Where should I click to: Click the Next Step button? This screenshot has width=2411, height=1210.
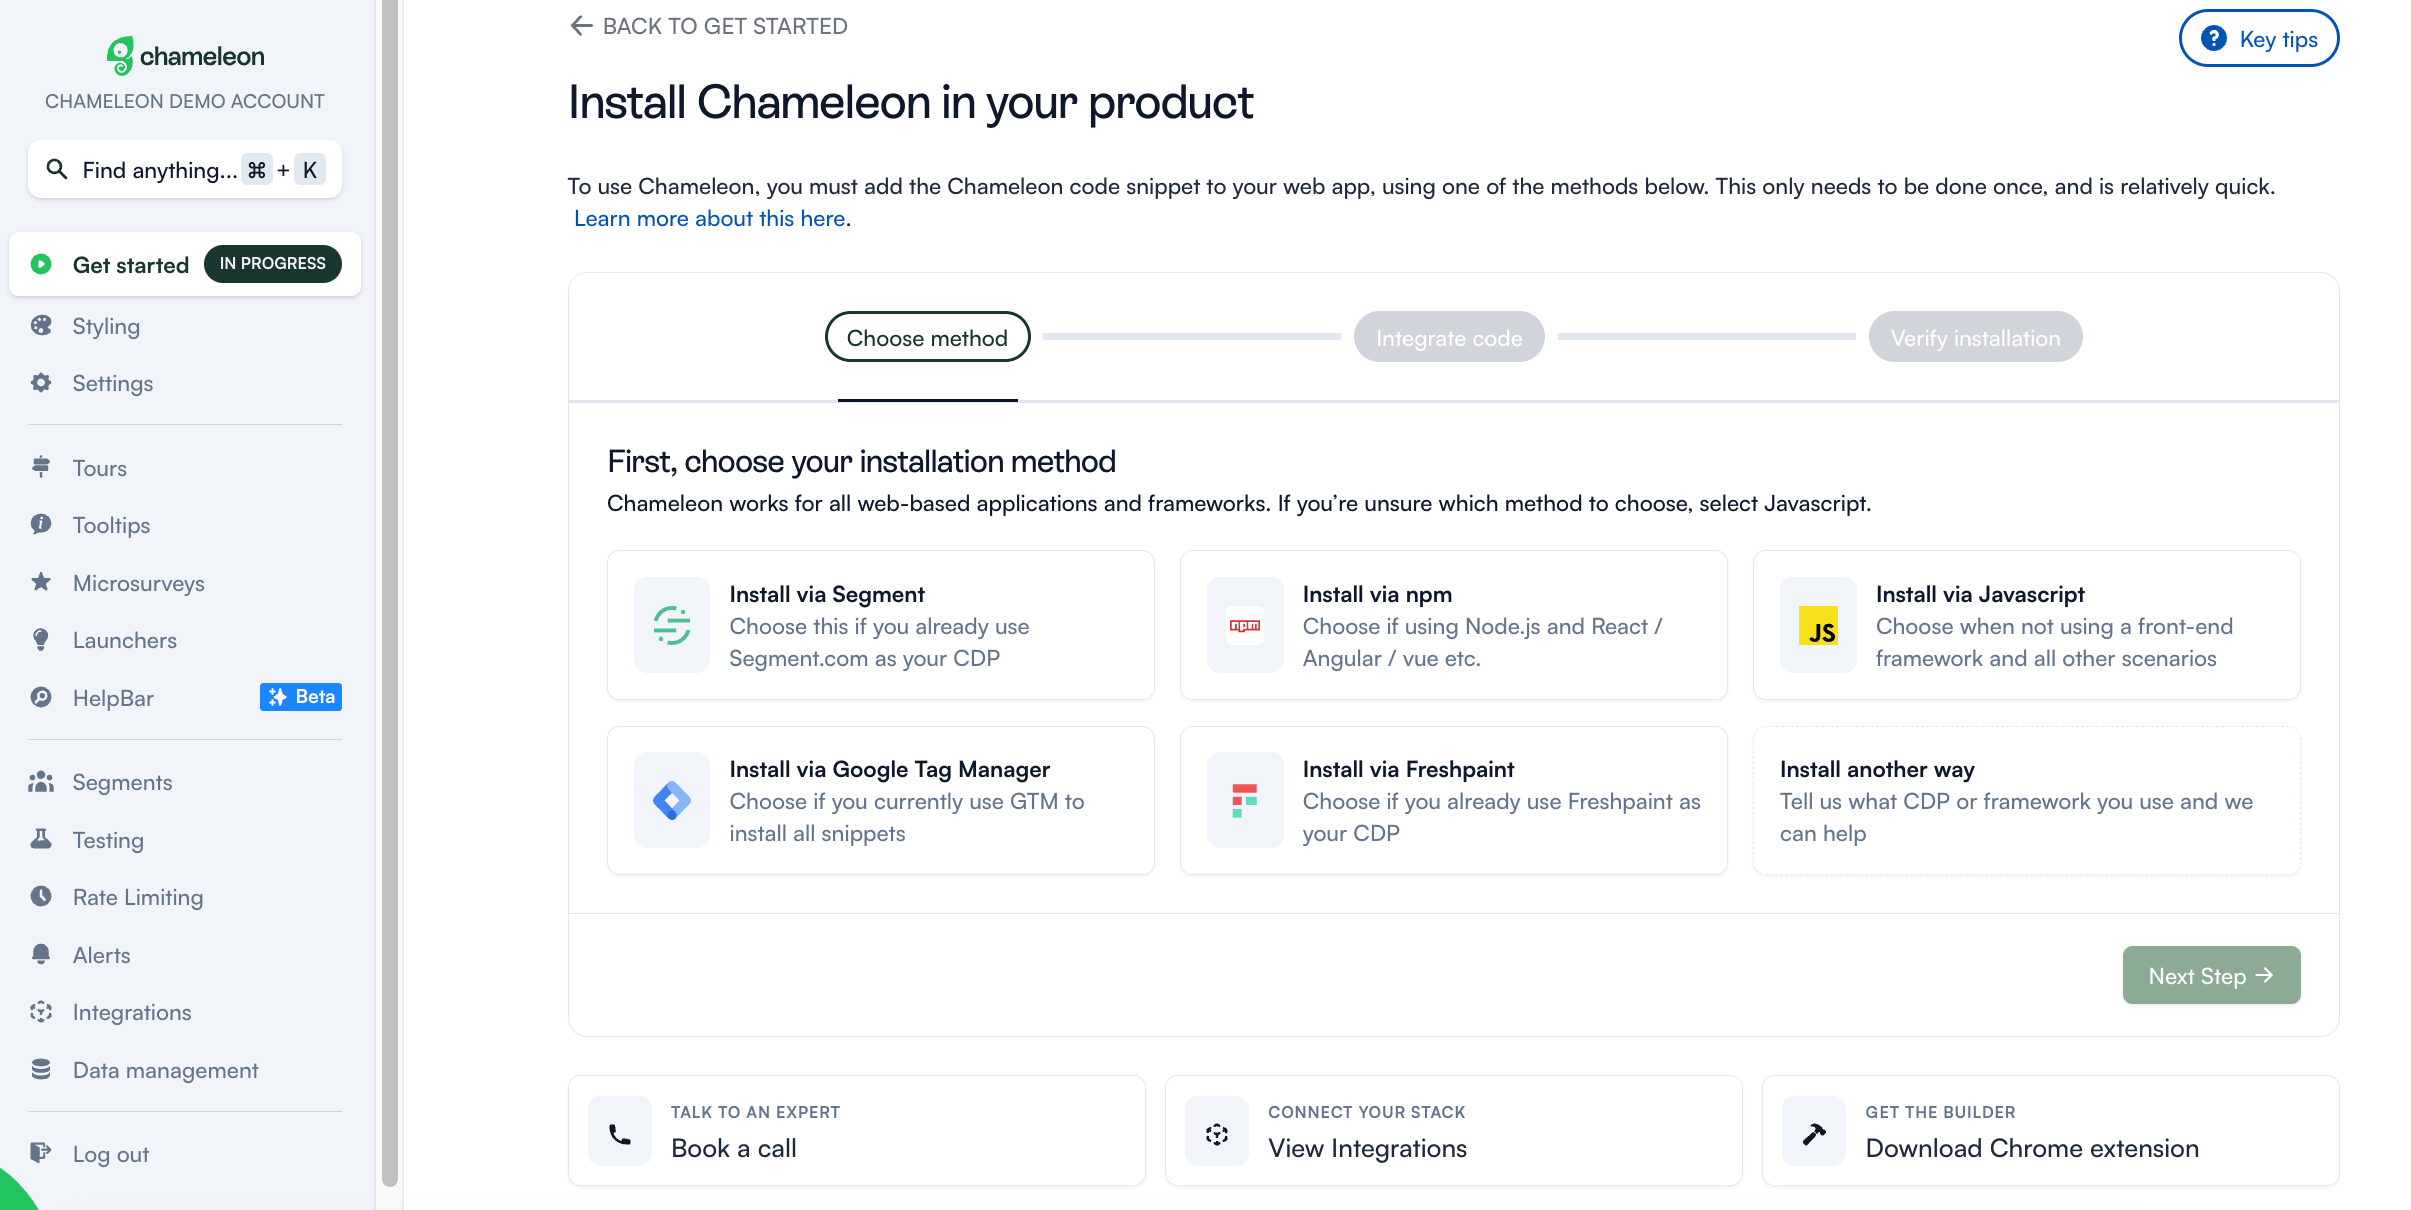click(x=2211, y=975)
